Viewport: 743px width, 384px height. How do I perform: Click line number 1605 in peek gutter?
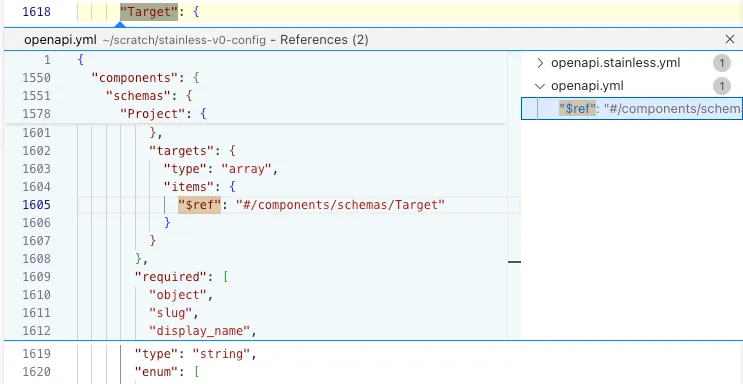click(x=36, y=205)
